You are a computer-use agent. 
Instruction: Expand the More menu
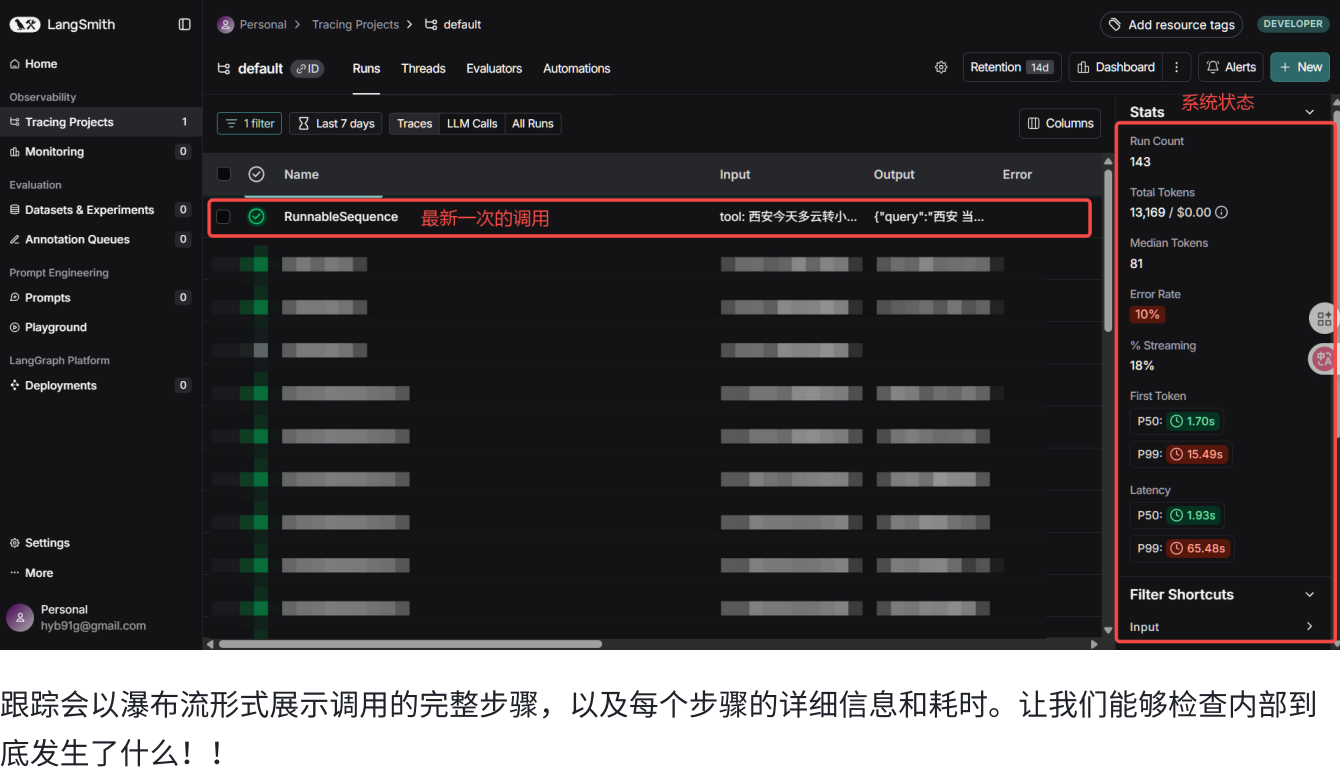pos(32,573)
